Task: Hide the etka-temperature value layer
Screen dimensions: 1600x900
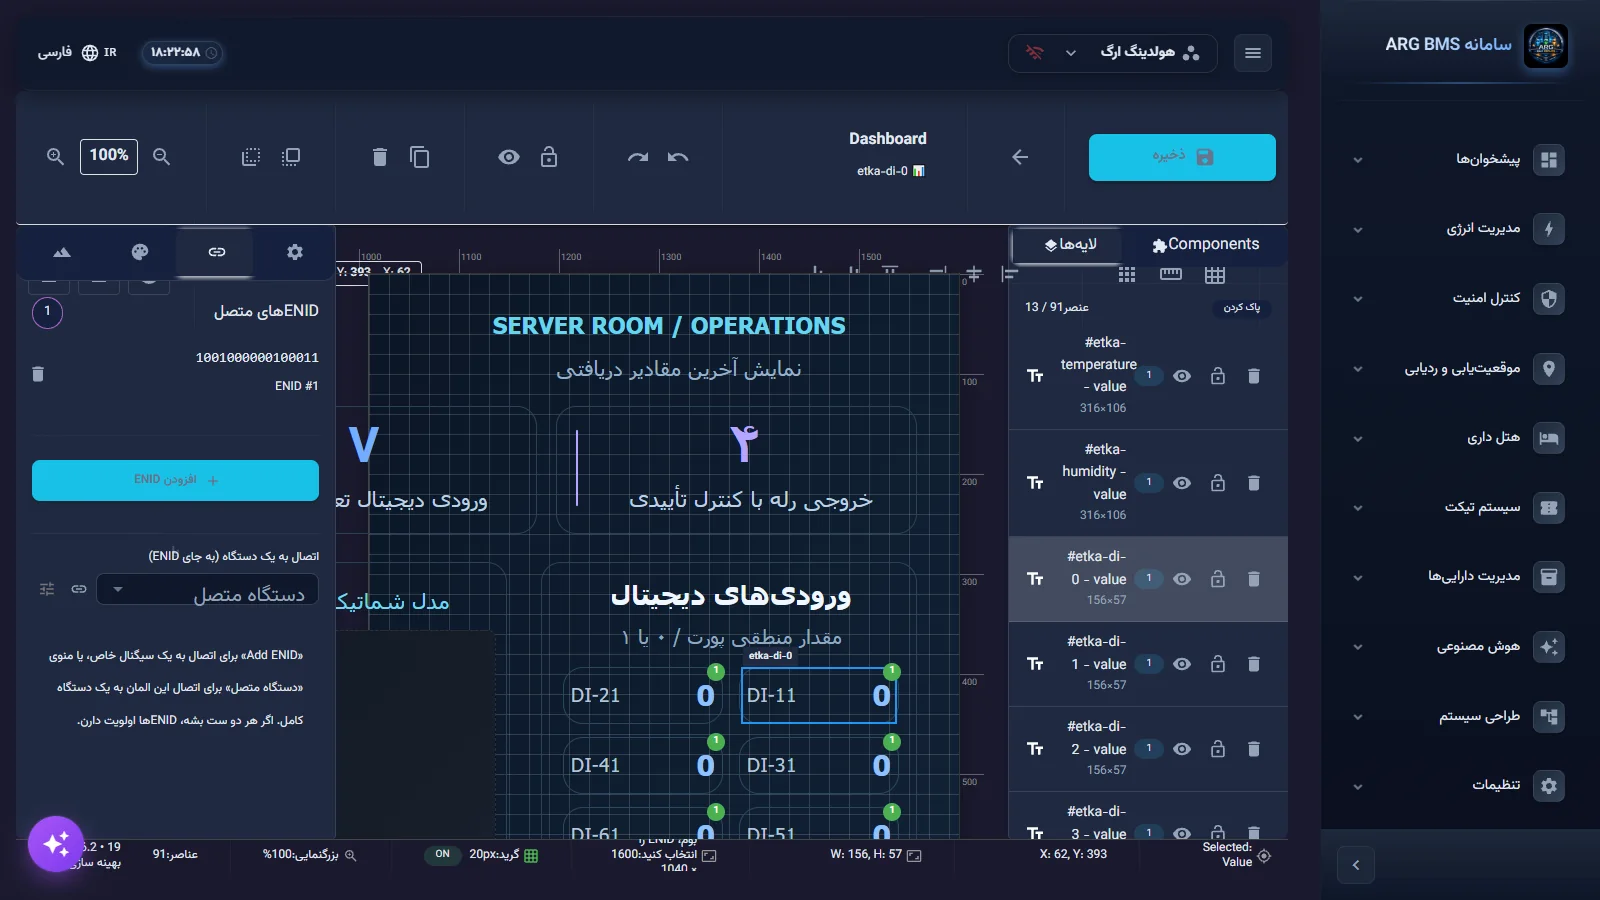Action: (x=1182, y=376)
